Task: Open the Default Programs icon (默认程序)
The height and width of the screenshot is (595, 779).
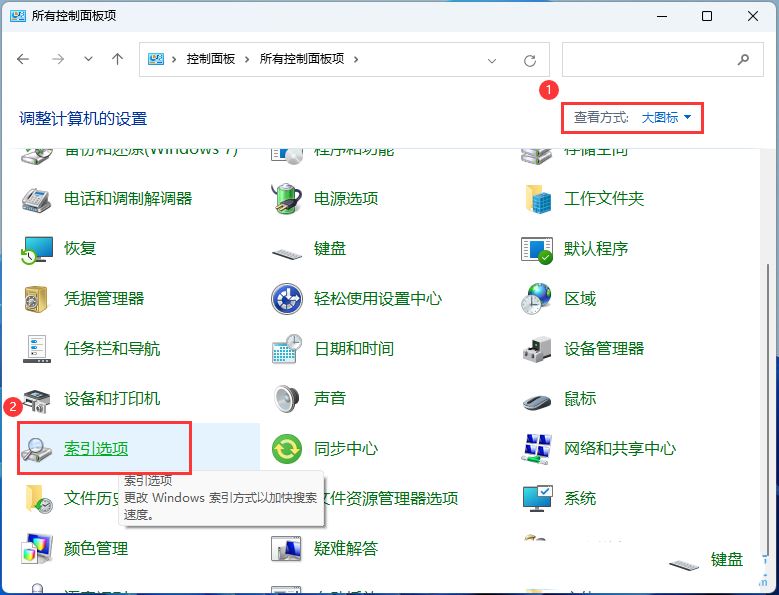Action: pos(537,250)
